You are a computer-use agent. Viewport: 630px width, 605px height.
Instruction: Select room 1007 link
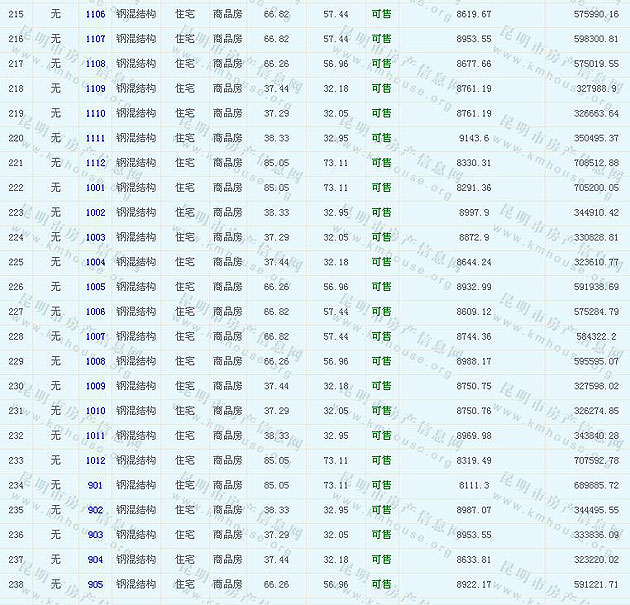pos(95,336)
